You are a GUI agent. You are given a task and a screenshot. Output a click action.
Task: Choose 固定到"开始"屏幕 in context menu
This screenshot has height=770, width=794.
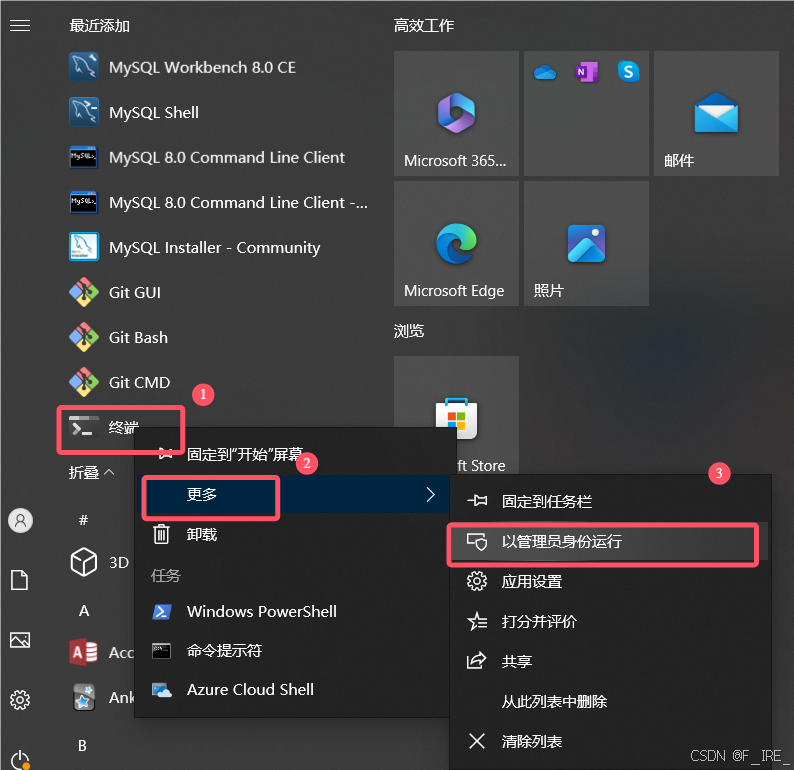tap(294, 454)
